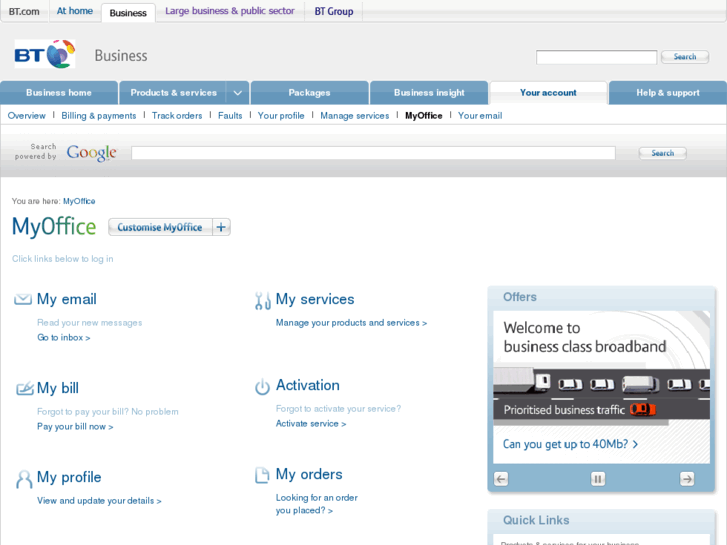
Task: Open the BT Group tab
Action: [x=334, y=12]
